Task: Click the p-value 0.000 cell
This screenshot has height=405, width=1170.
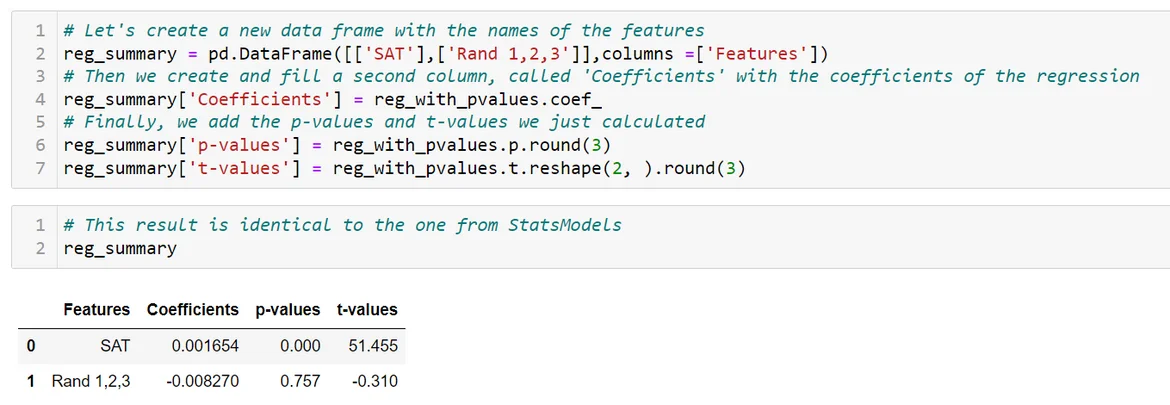Action: pyautogui.click(x=300, y=346)
